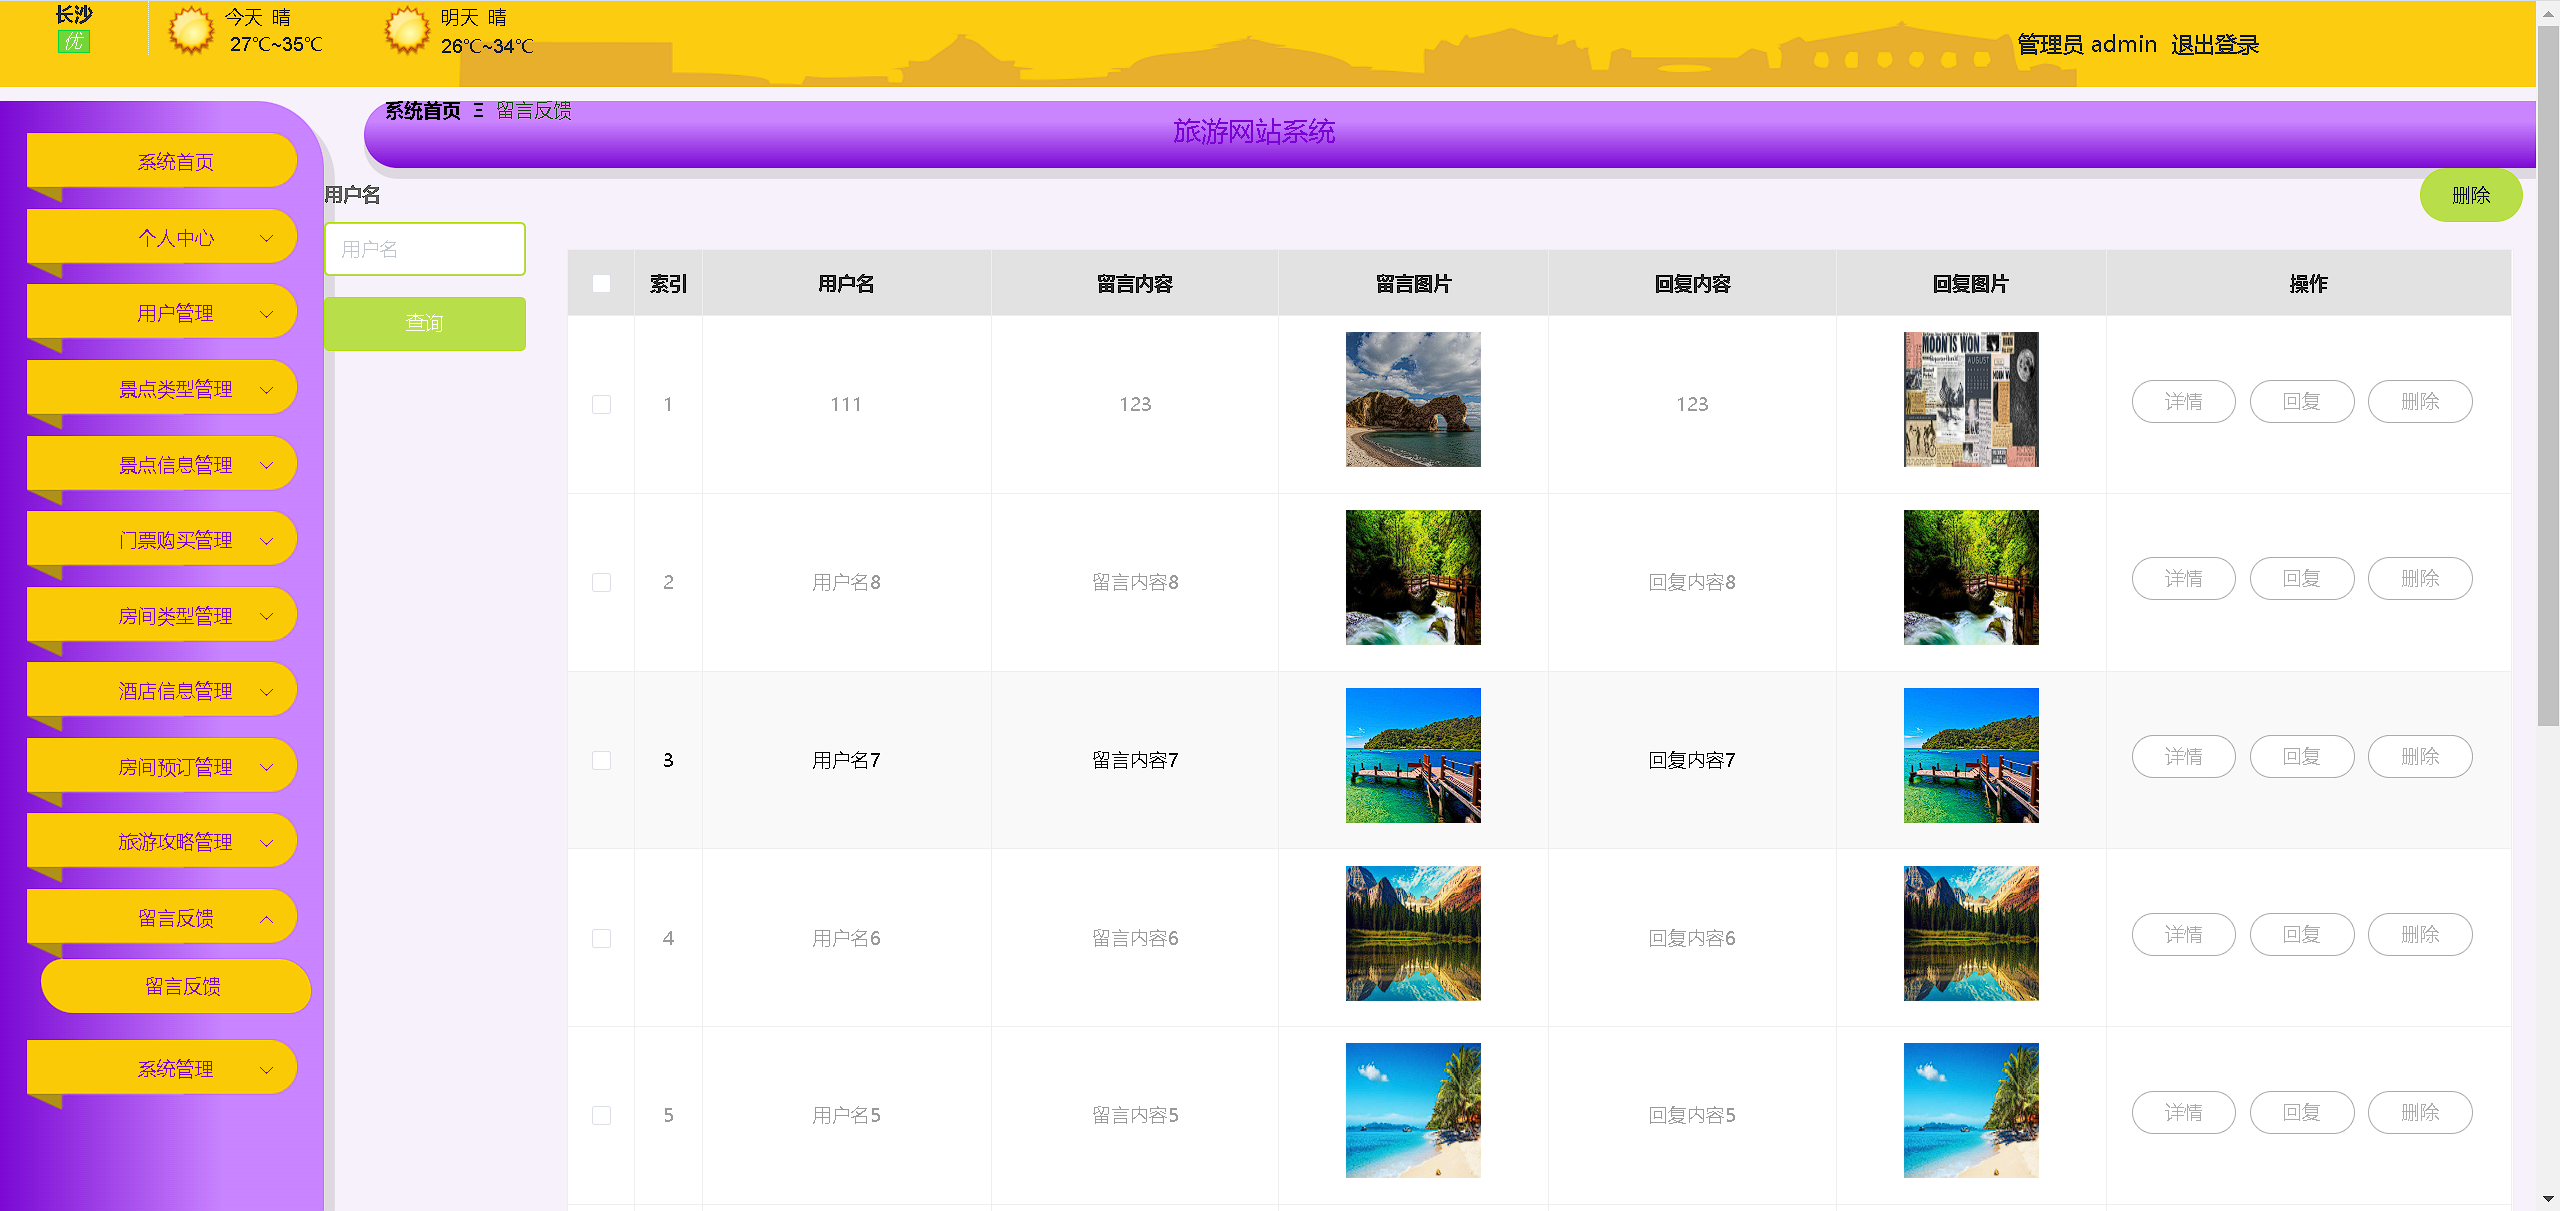Open the newspaper collage reply image in row 1
The width and height of the screenshot is (2560, 1211).
tap(1970, 399)
